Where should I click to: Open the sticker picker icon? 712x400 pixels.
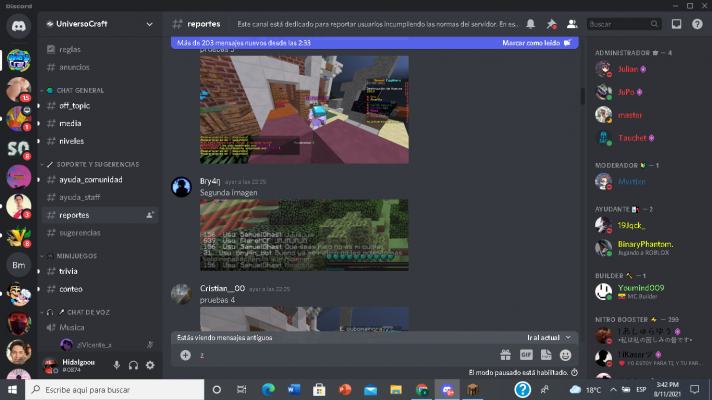click(546, 355)
